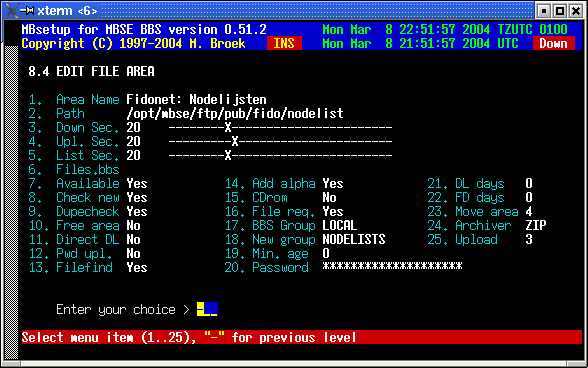Image resolution: width=588 pixels, height=368 pixels.
Task: Select menu item 2 Path
Action: pos(57,114)
